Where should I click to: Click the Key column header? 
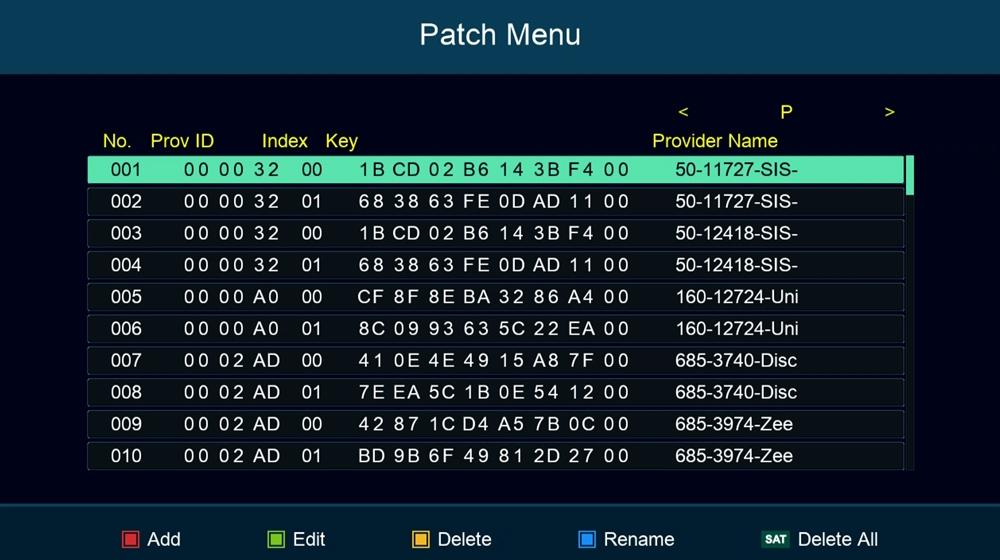click(341, 141)
